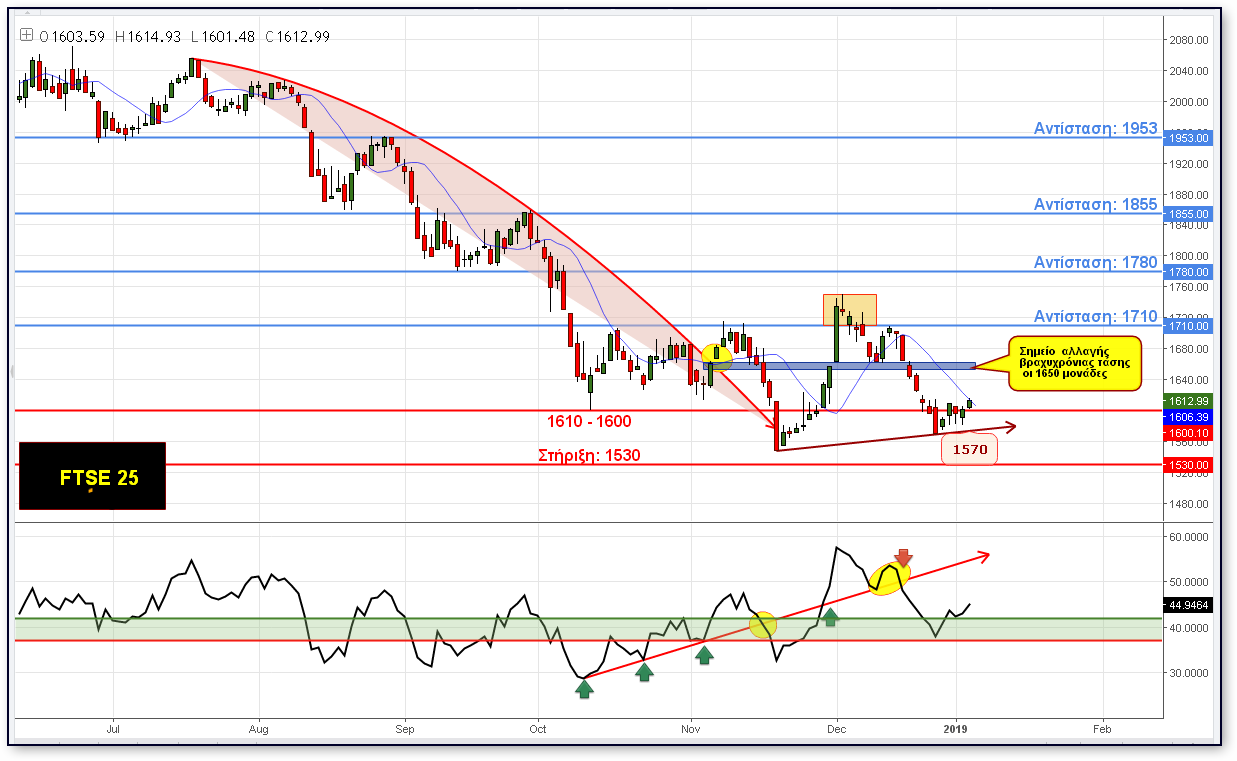Select the blue horizontal zone near 1650
This screenshot has height=761, width=1237.
[x=838, y=366]
